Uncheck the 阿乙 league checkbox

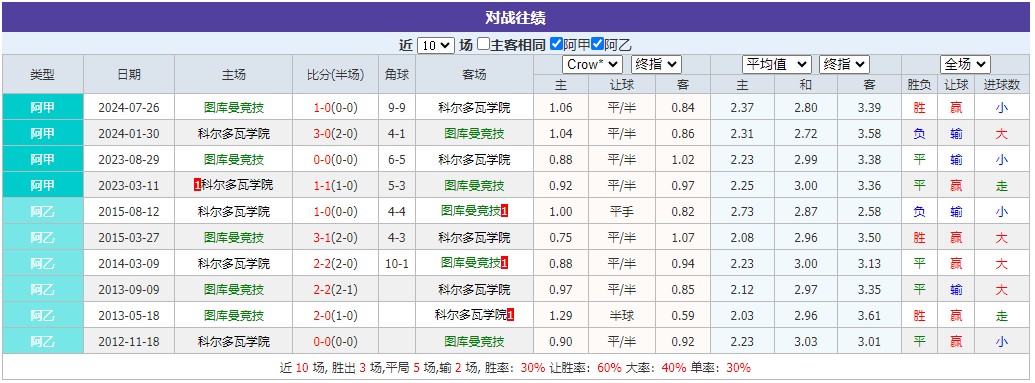pyautogui.click(x=597, y=44)
